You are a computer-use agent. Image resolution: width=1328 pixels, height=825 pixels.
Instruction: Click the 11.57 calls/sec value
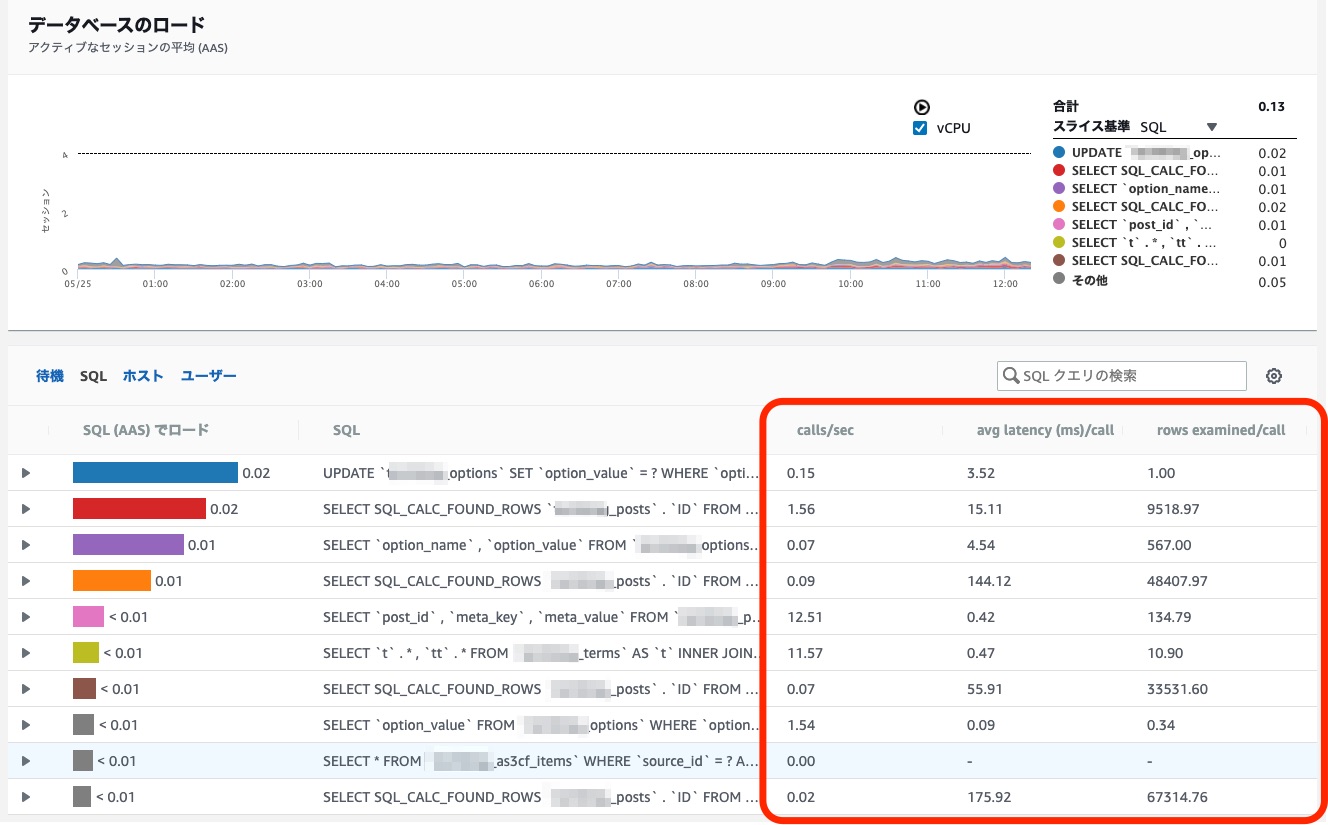click(804, 653)
